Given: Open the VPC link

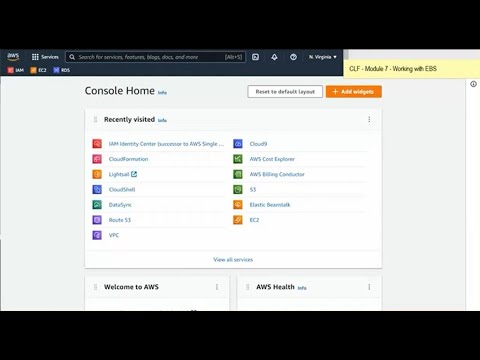Looking at the screenshot, I should click(x=114, y=235).
